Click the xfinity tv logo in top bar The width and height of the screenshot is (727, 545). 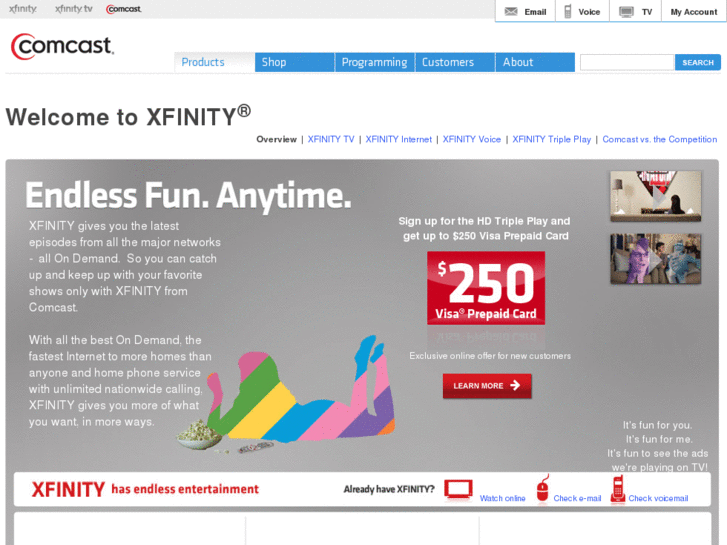[73, 9]
